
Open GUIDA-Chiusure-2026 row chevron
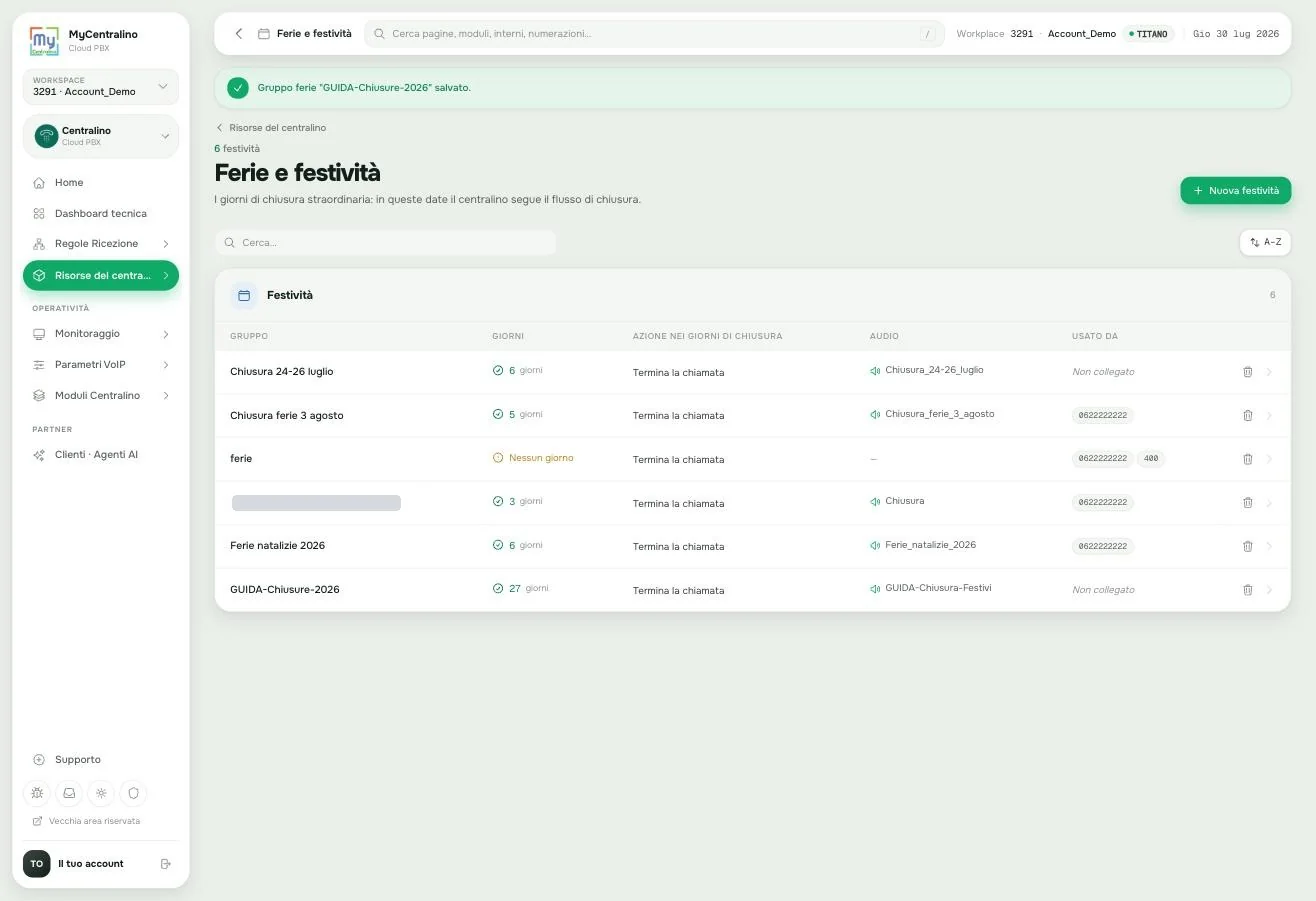1270,590
